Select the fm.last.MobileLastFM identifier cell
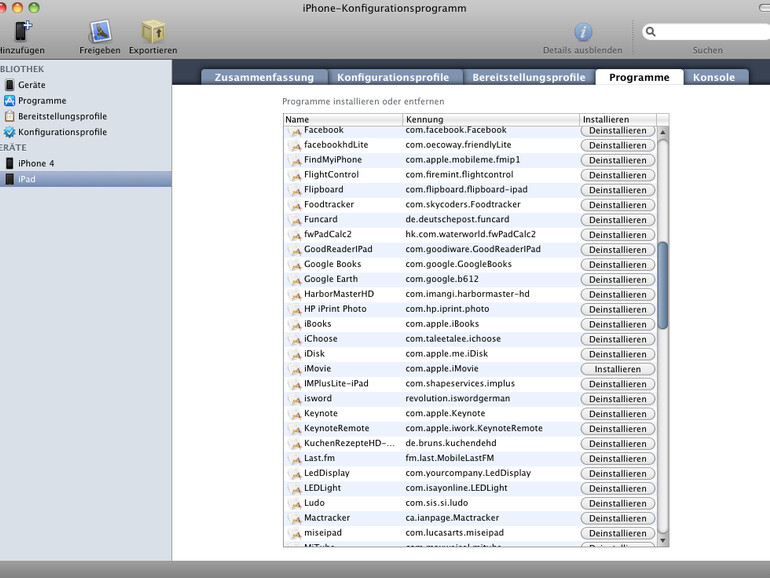 pyautogui.click(x=491, y=458)
